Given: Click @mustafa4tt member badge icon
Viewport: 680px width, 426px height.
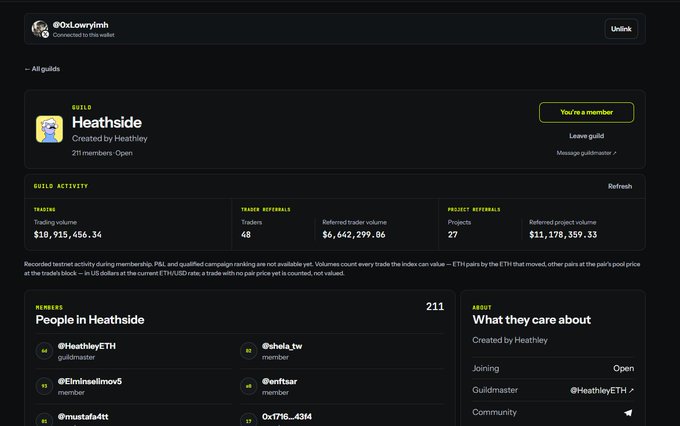Looking at the screenshot, I should click(44, 420).
